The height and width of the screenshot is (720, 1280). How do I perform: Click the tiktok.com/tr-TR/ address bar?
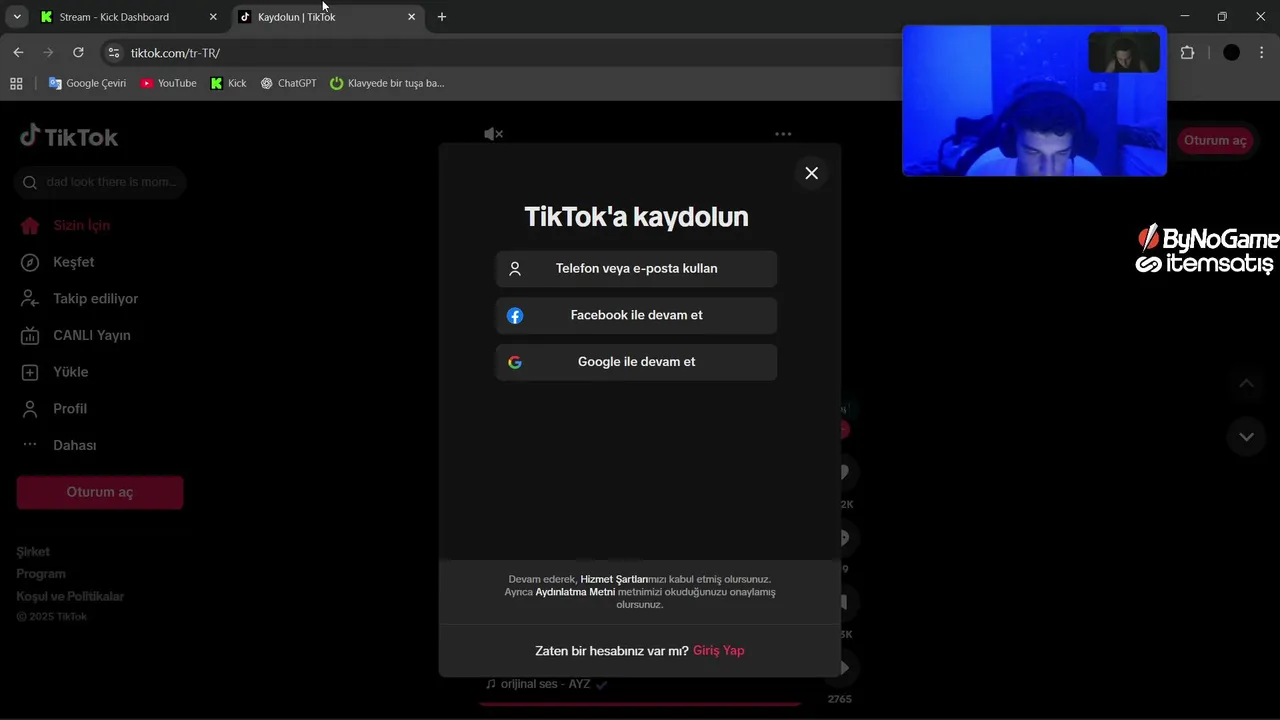point(500,53)
